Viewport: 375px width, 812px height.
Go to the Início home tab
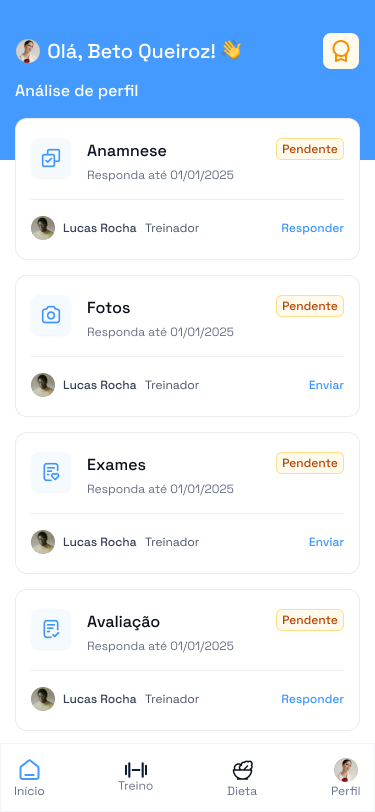click(30, 777)
